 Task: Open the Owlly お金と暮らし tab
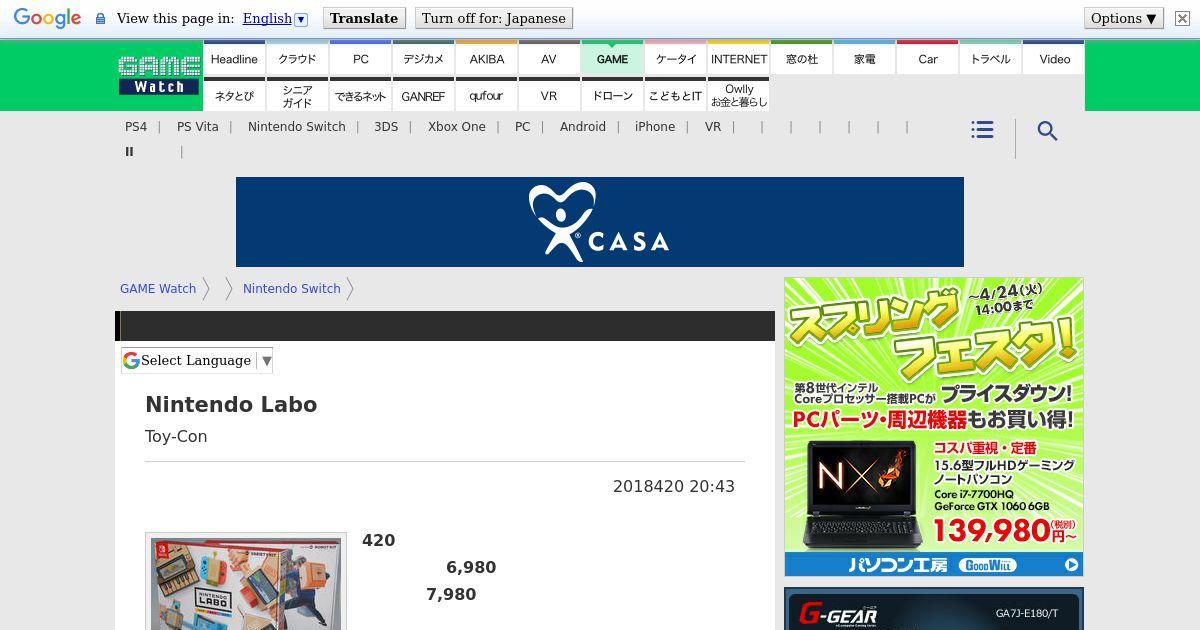pyautogui.click(x=738, y=95)
